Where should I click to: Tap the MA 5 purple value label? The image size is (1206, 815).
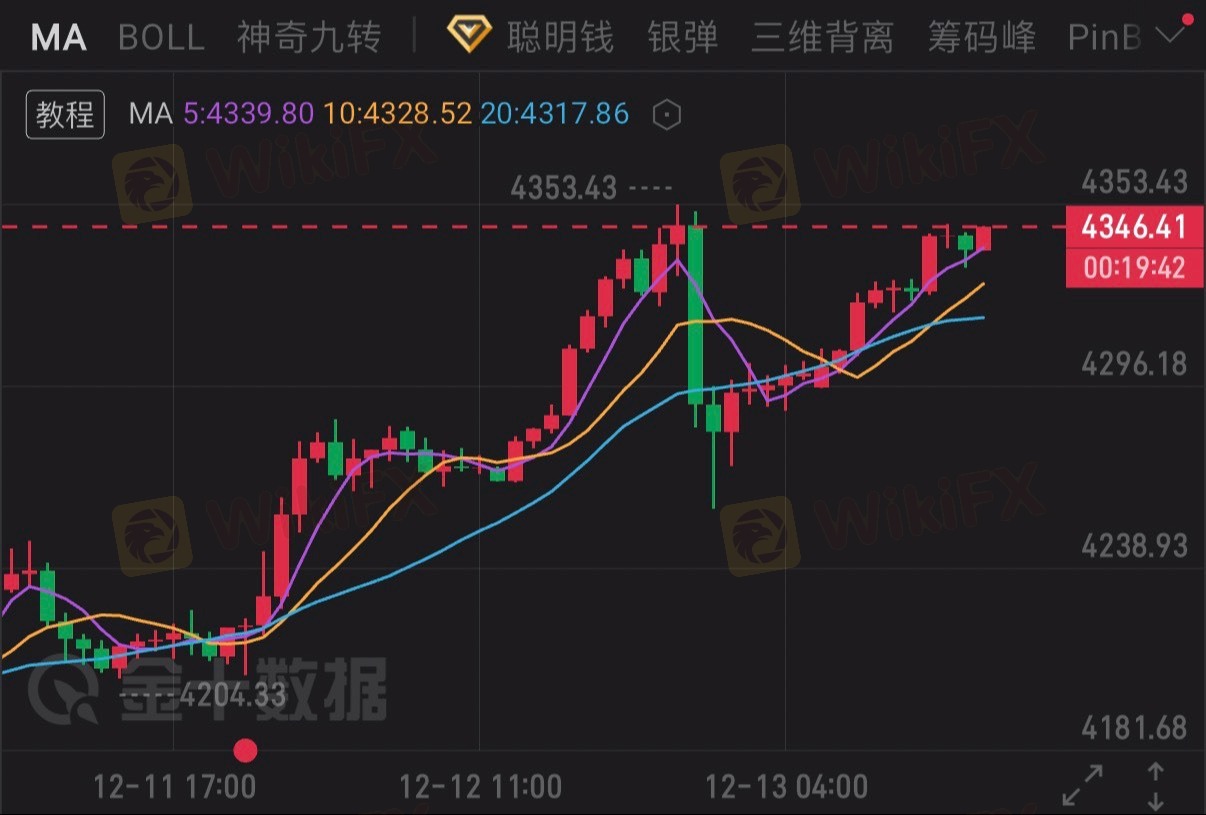tap(248, 114)
